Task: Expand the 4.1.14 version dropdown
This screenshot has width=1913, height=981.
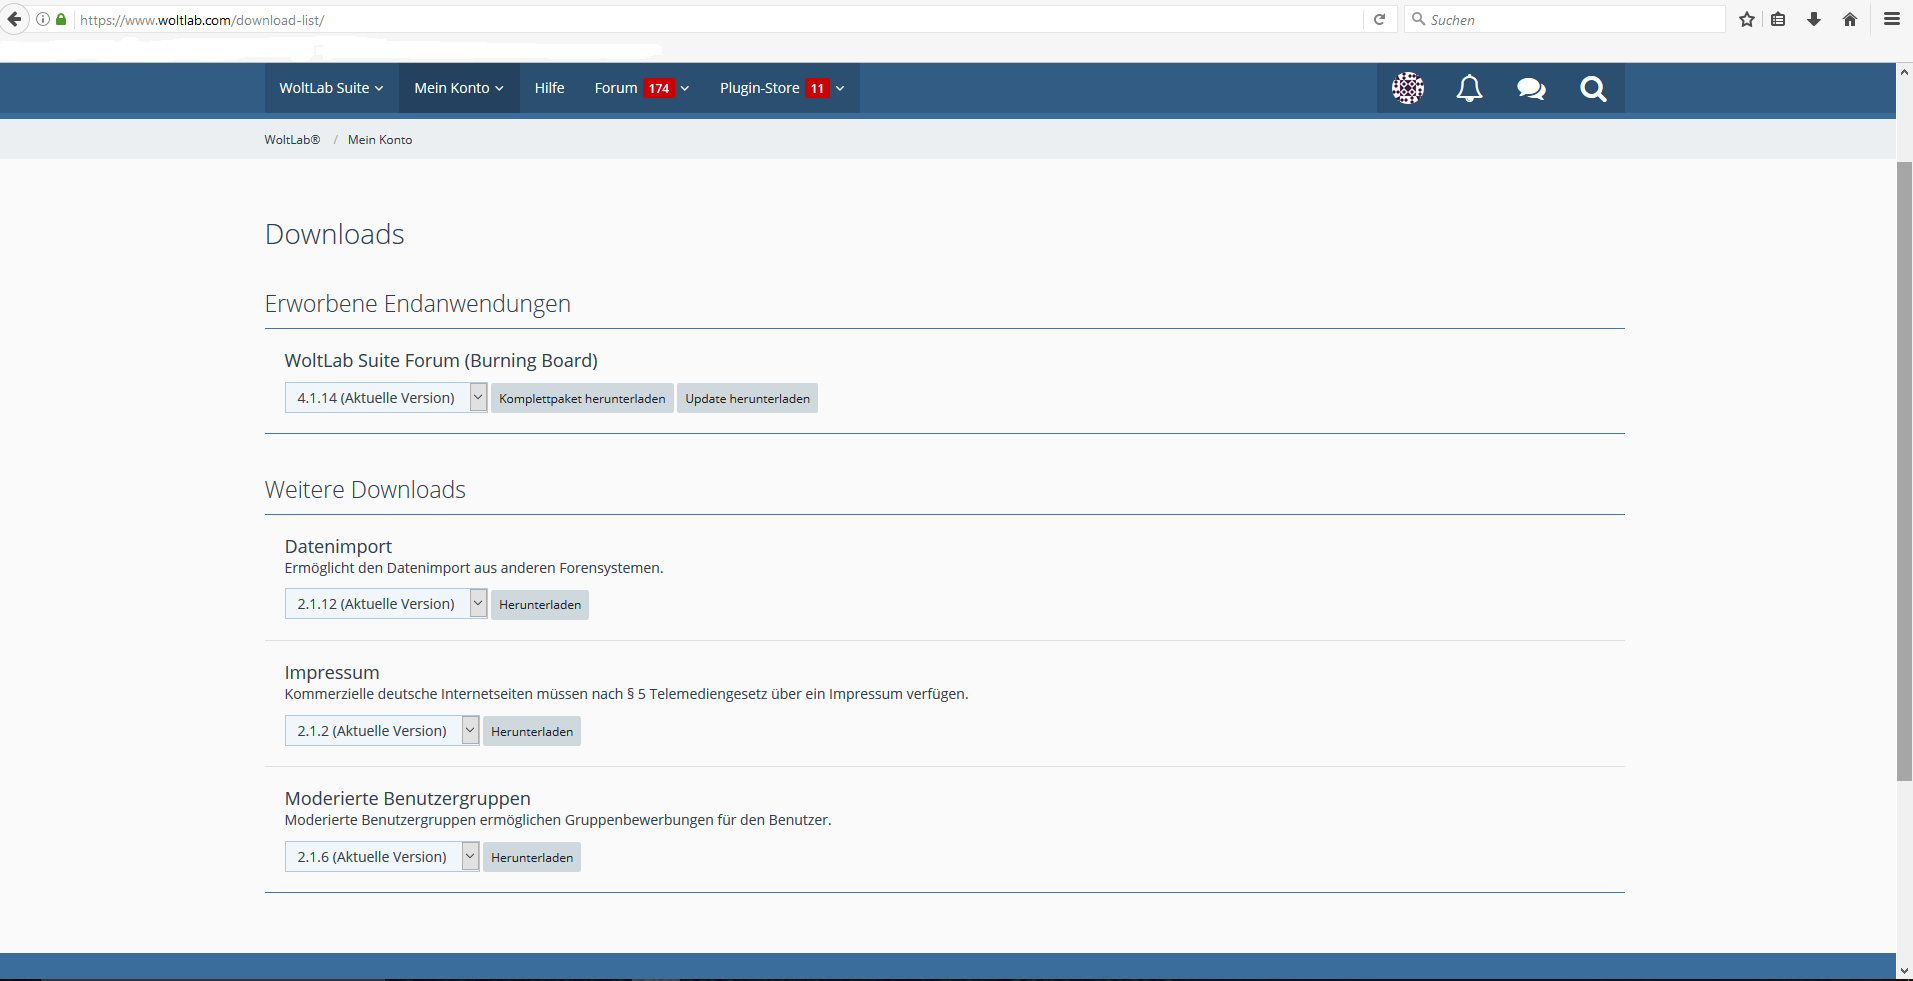Action: (386, 398)
